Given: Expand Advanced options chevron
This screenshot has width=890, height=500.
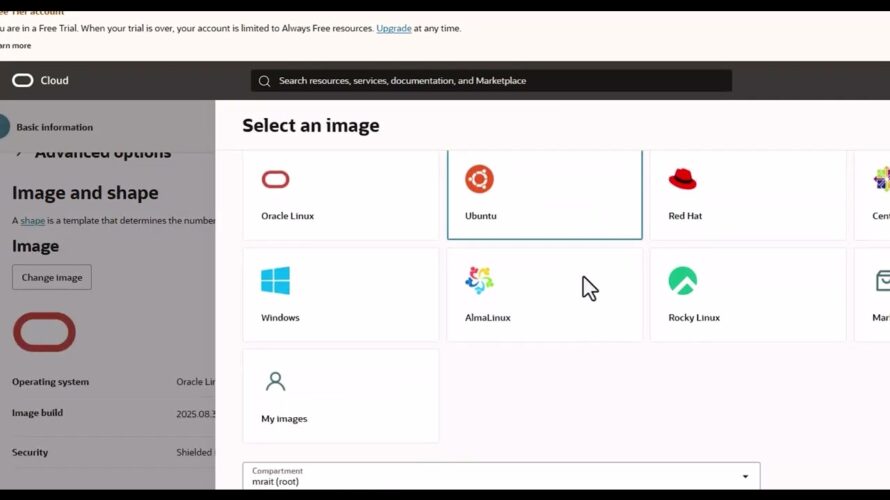Looking at the screenshot, I should tap(19, 153).
